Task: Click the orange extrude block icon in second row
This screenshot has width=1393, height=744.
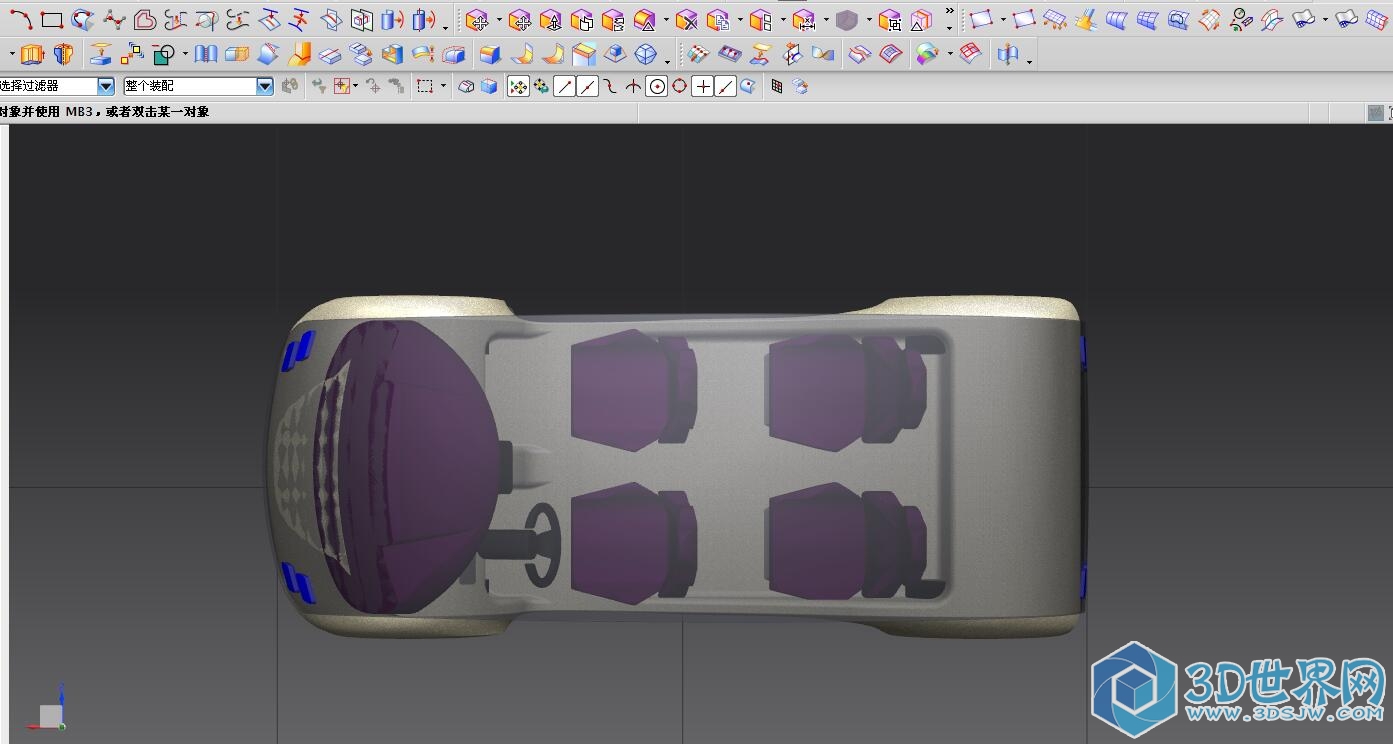Action: tap(32, 55)
